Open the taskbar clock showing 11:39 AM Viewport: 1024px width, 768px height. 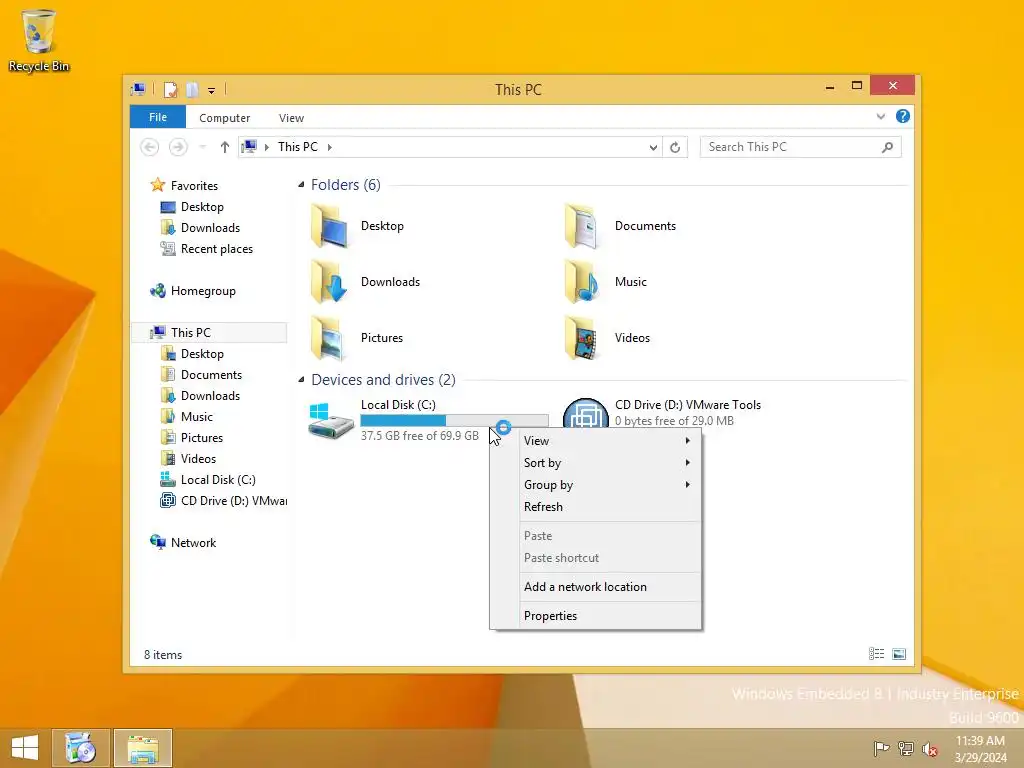[980, 748]
